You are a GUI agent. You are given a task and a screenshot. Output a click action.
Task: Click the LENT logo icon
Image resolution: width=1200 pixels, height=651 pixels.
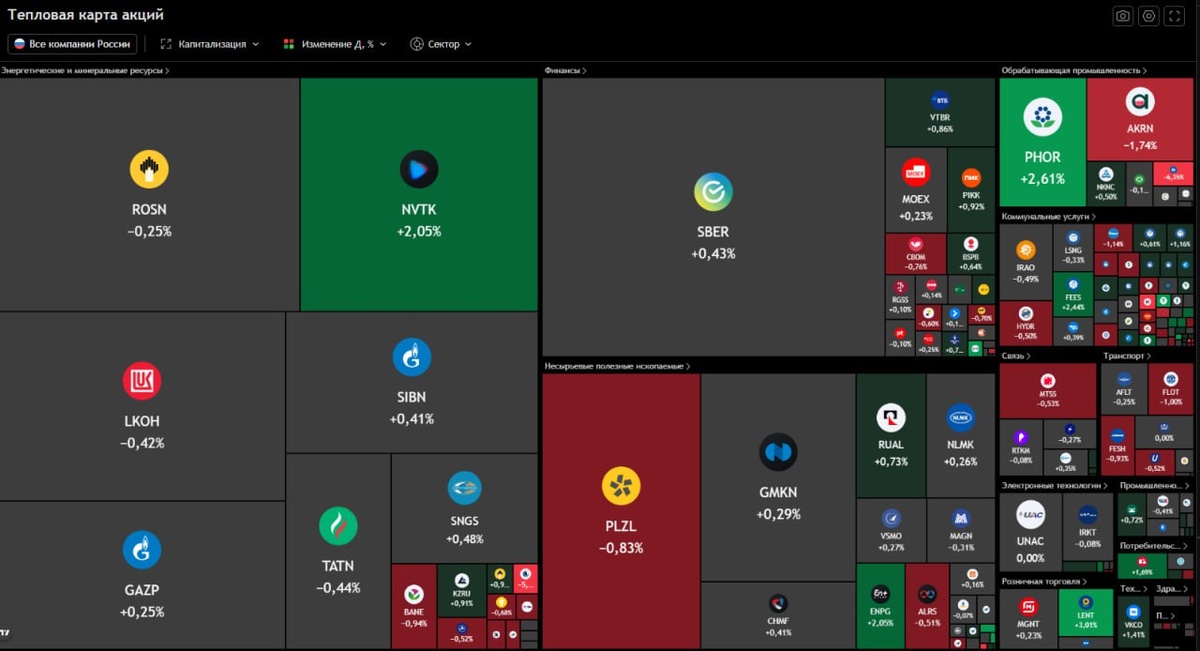[x=1085, y=602]
